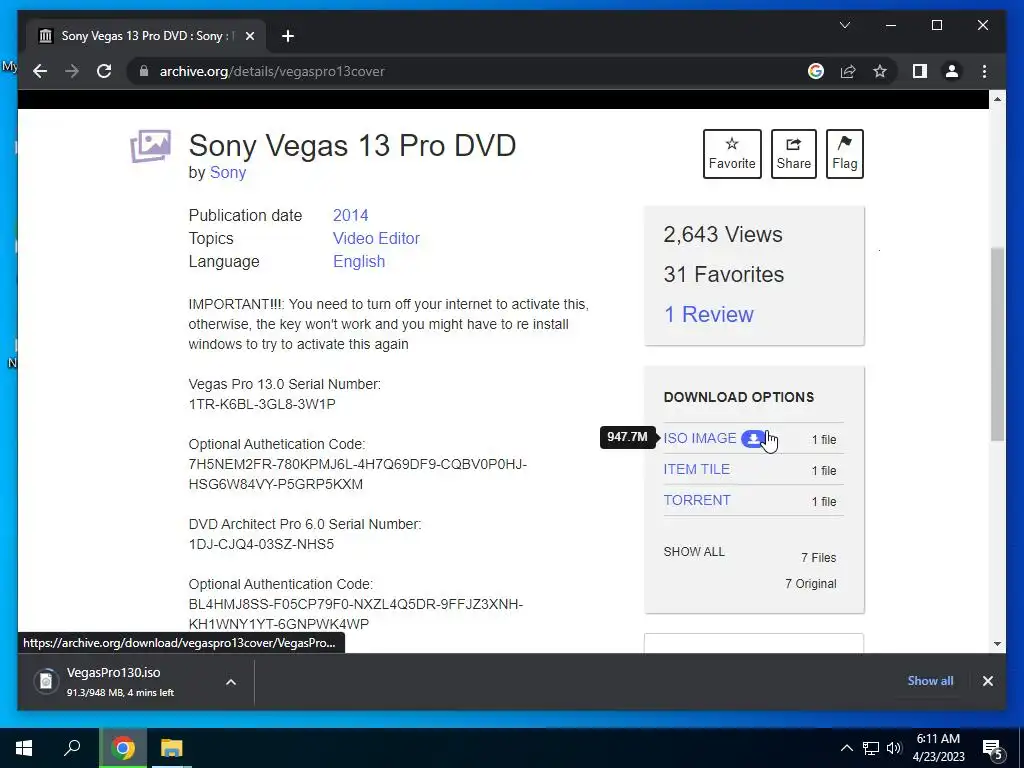Click the browser forward arrow
Viewport: 1024px width, 768px height.
72,71
